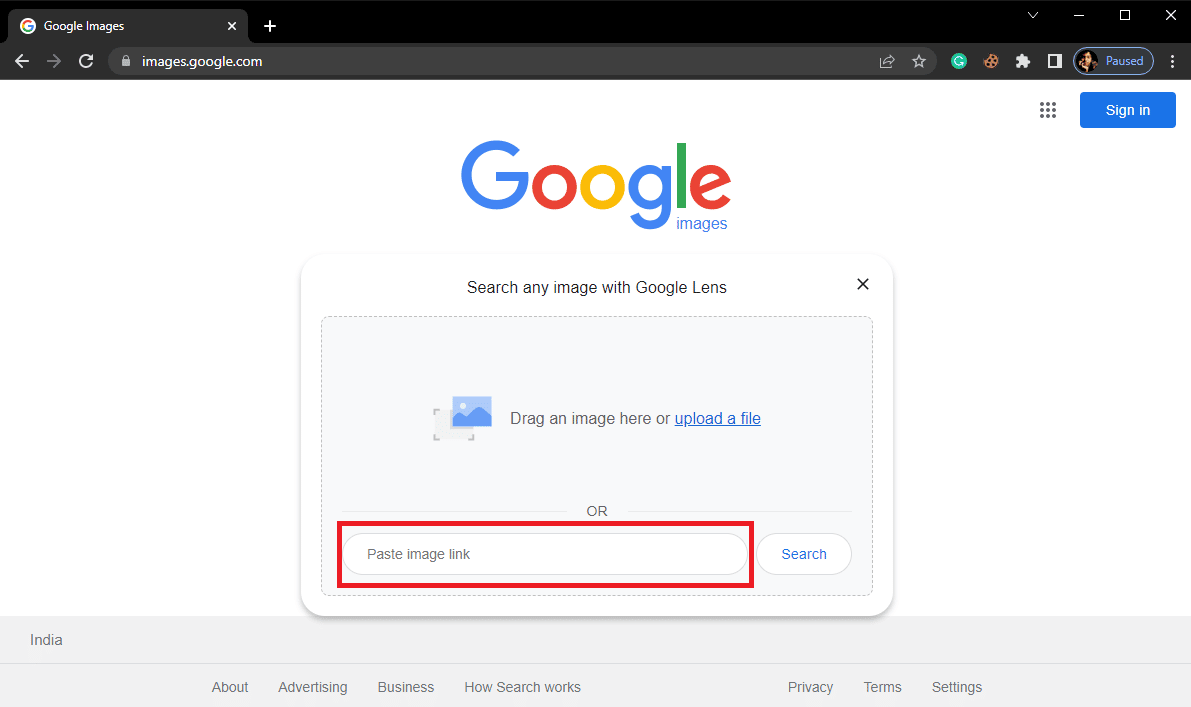
Task: Select the Google Images tab
Action: tap(128, 26)
